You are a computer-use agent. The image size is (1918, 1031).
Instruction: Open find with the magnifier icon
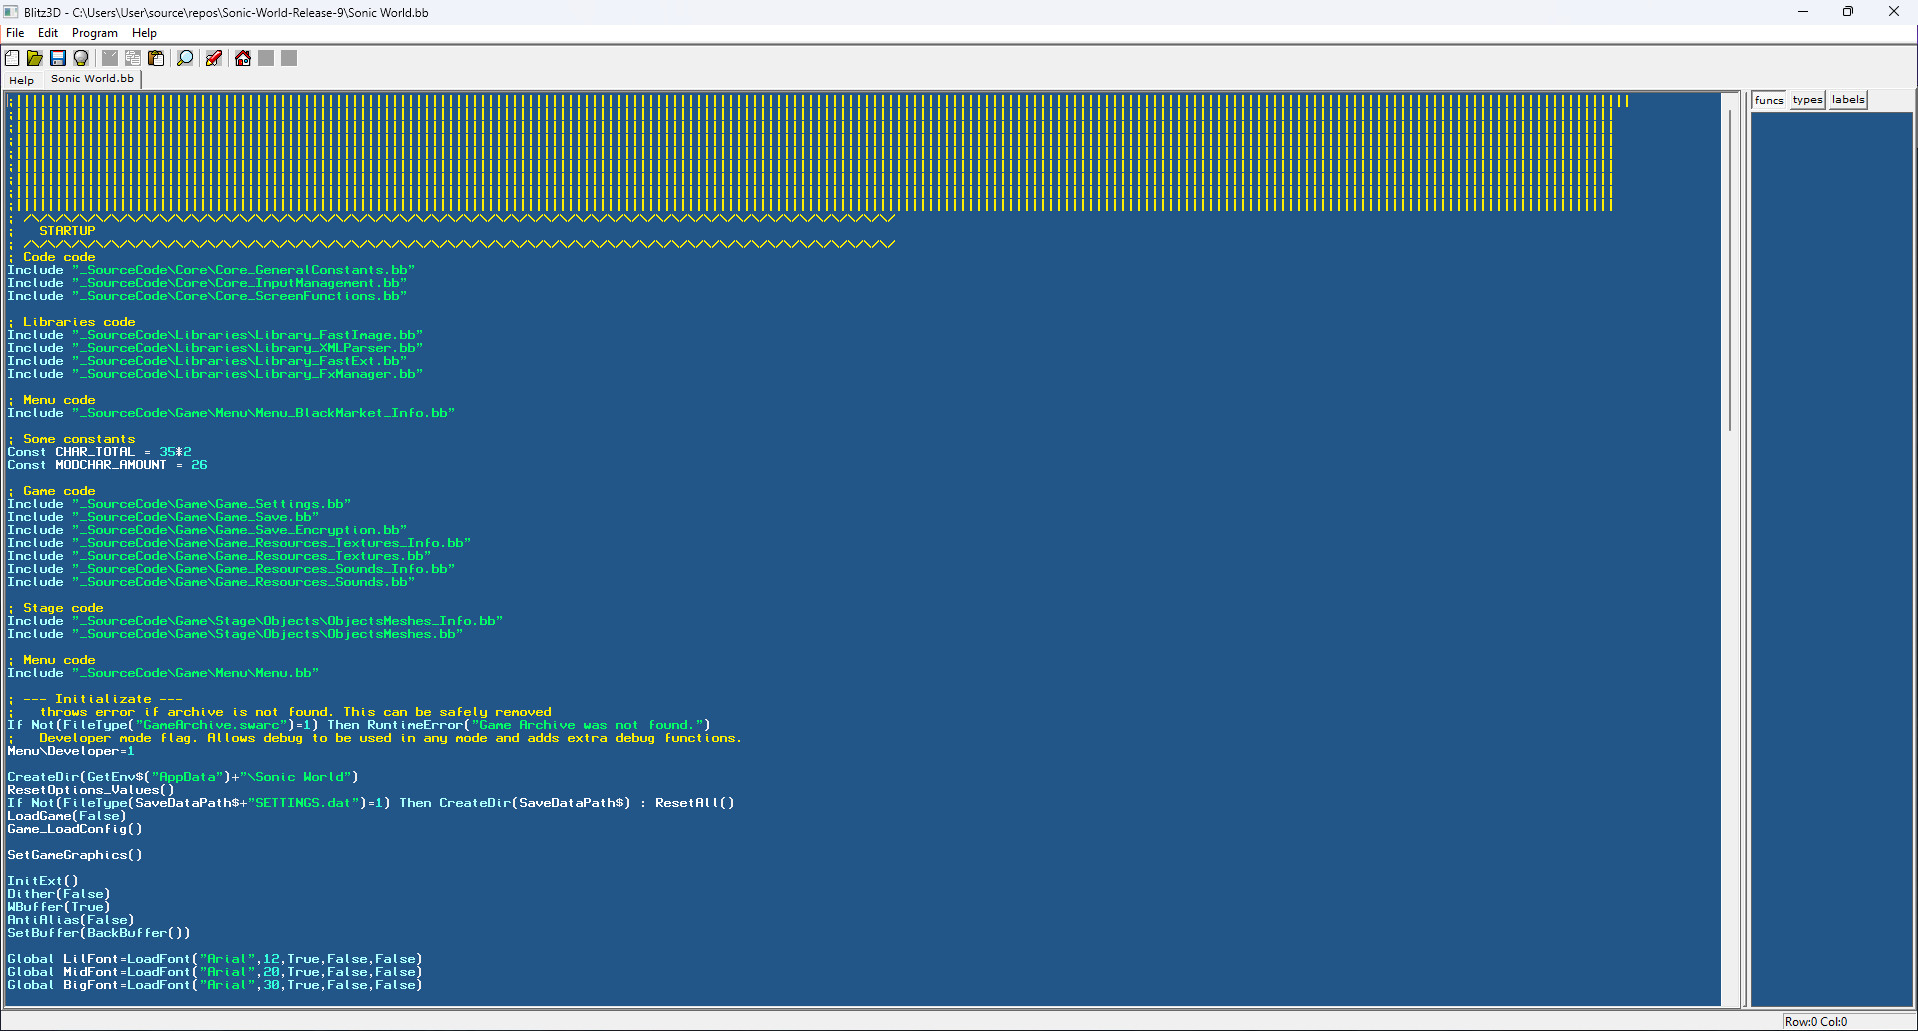point(185,58)
